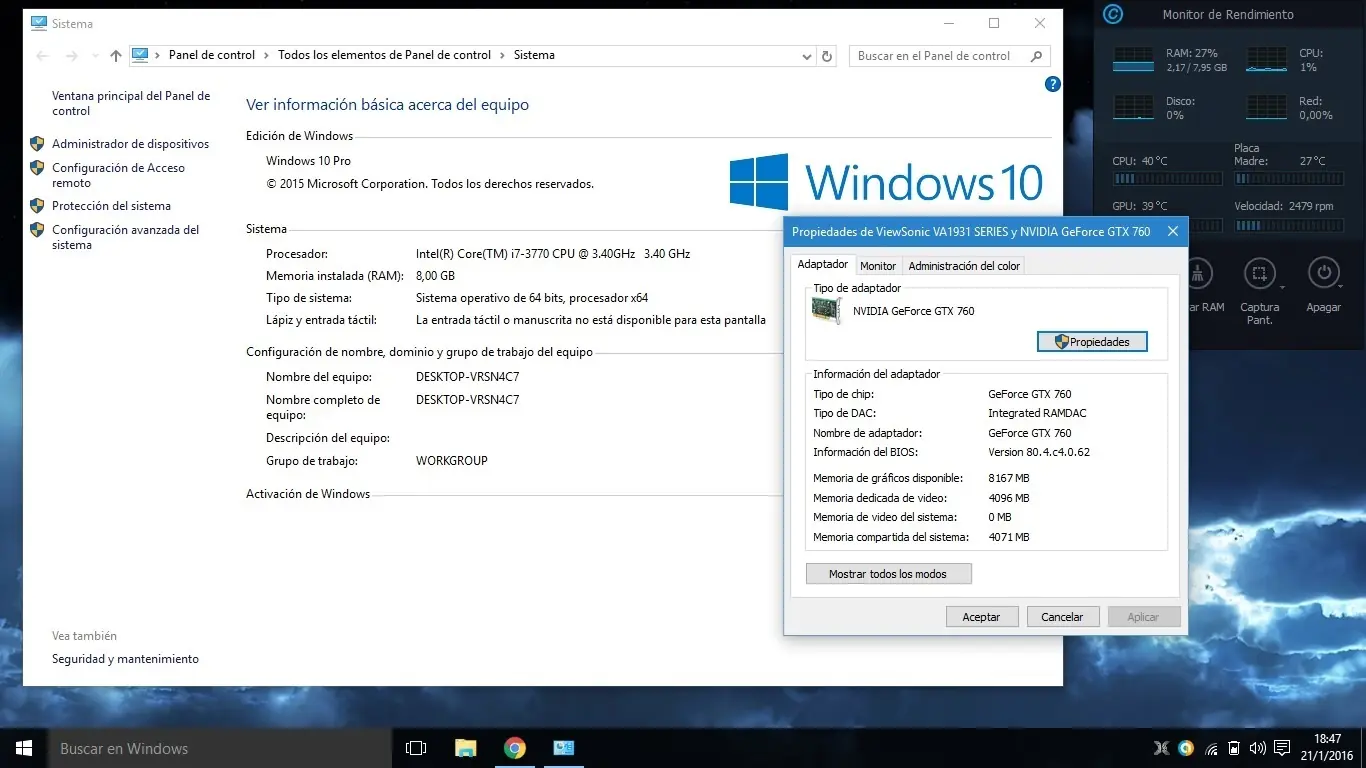Click the clean RAM broom icon
Image resolution: width=1366 pixels, height=768 pixels.
coord(1200,273)
